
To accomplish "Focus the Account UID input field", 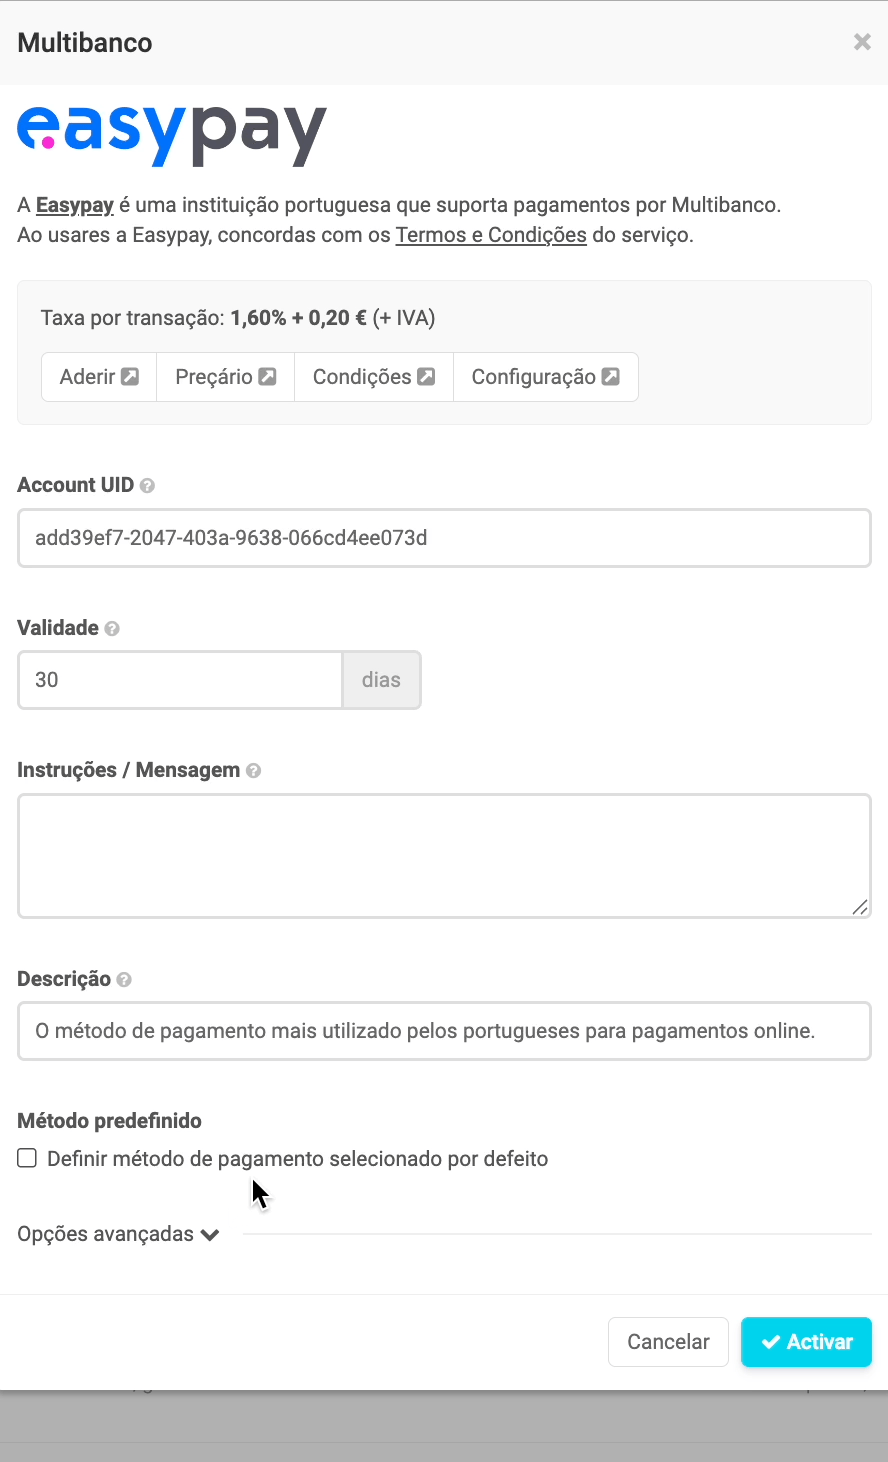I will [444, 538].
